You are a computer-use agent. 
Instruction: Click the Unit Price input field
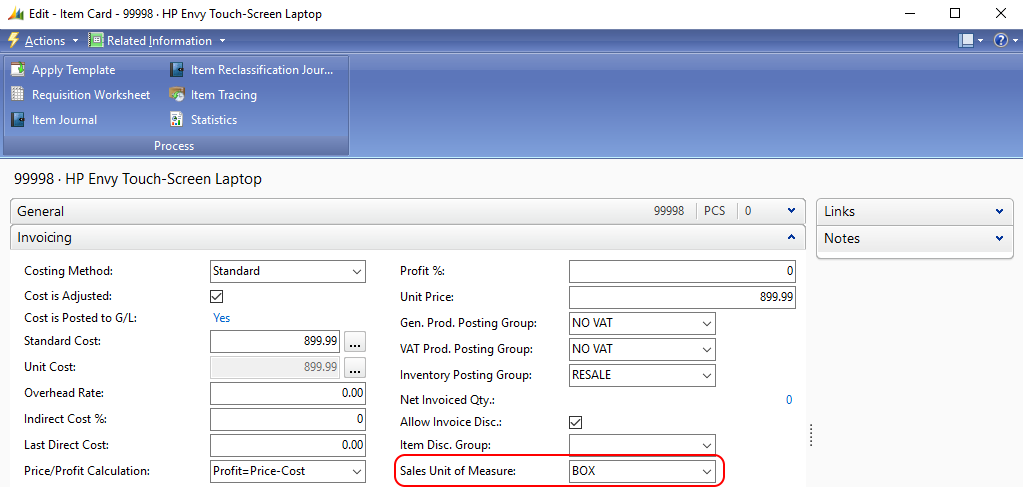(682, 297)
